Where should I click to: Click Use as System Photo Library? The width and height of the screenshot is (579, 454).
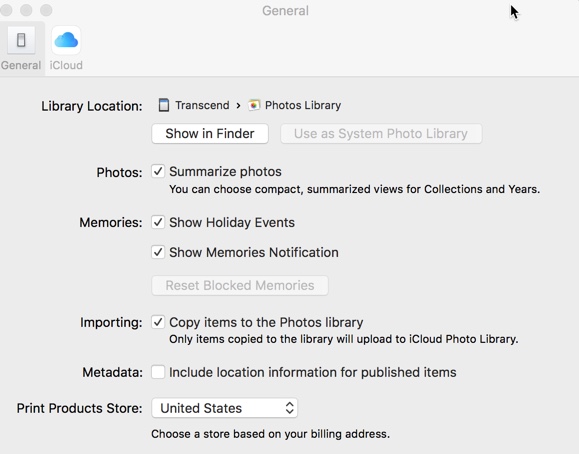click(x=381, y=133)
